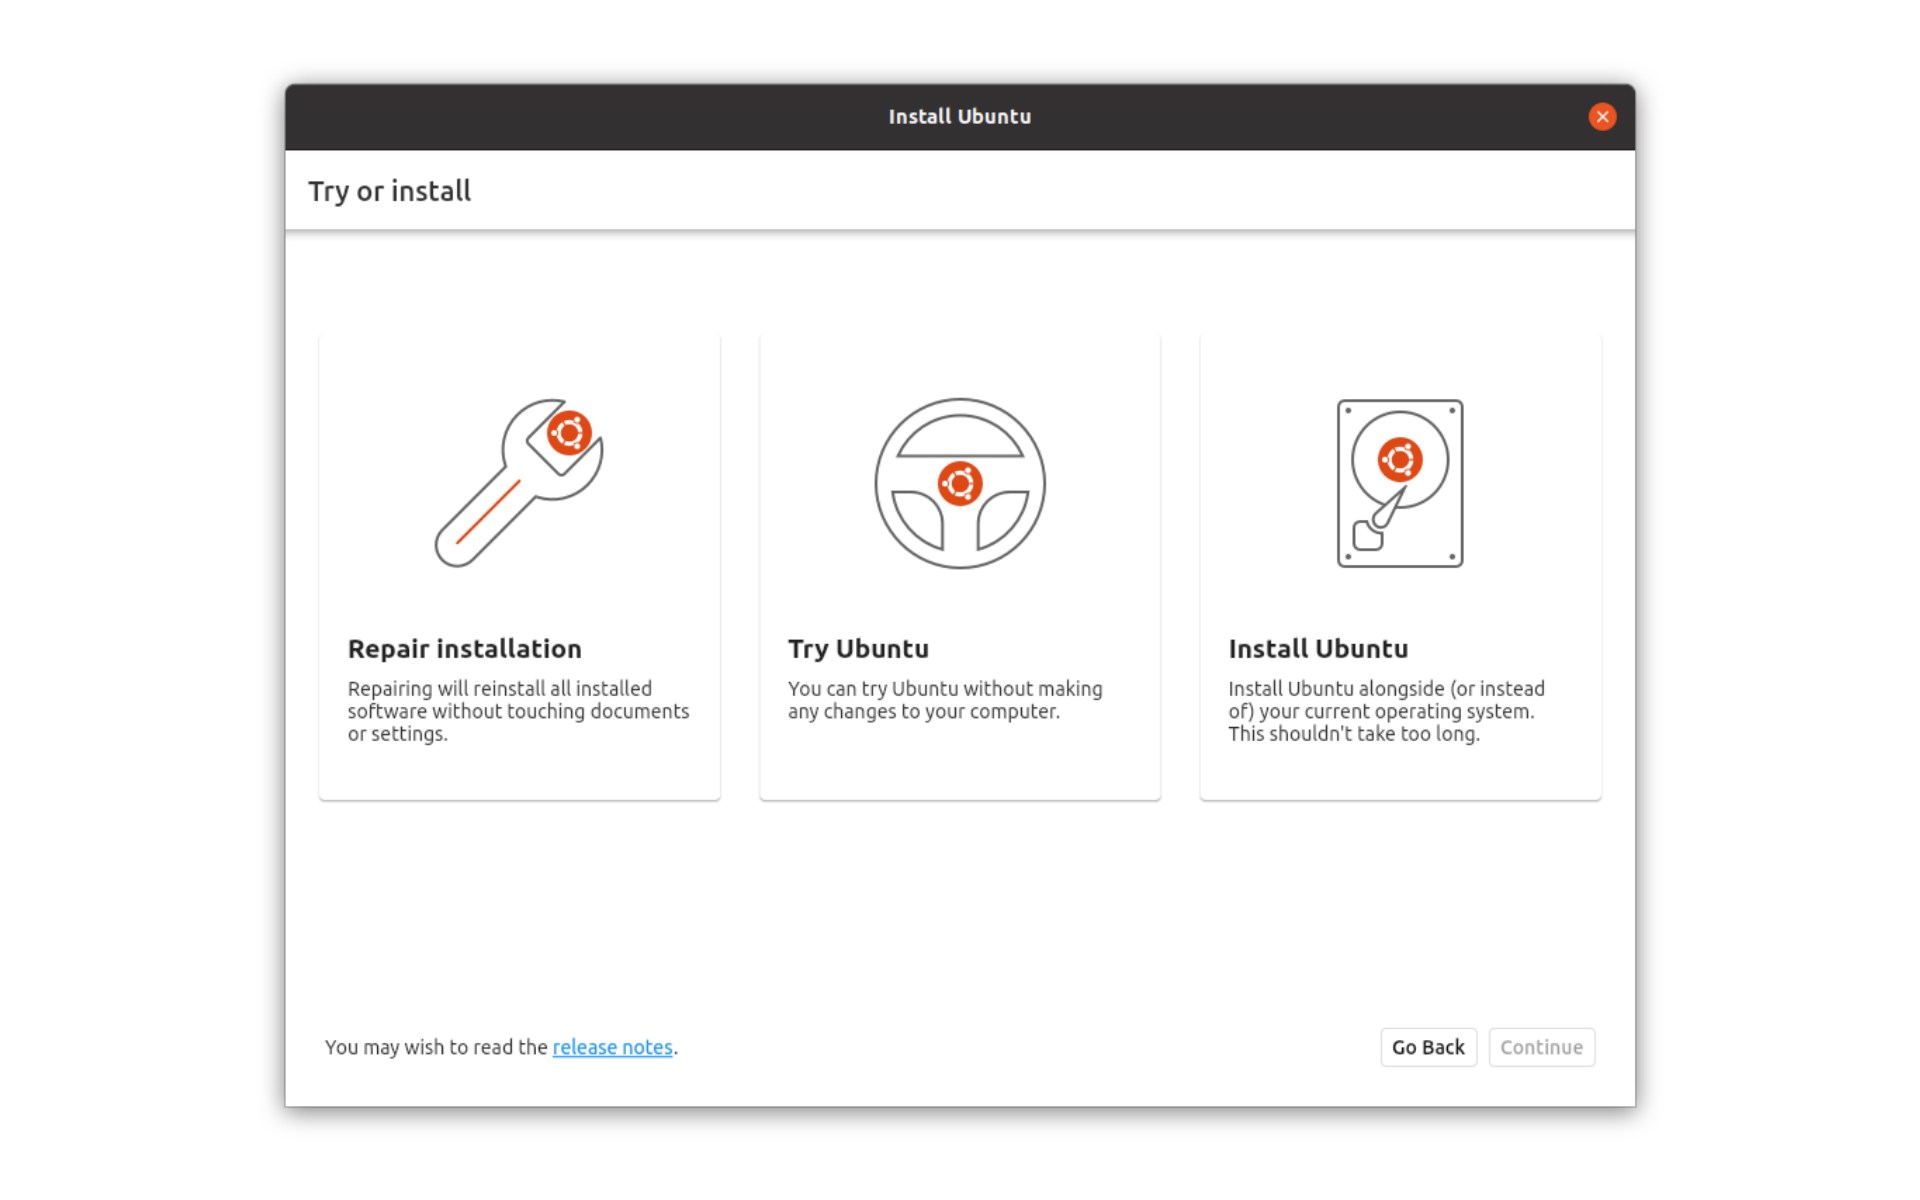Click the orange close icon in the titlebar
The height and width of the screenshot is (1200, 1920).
click(x=1602, y=116)
